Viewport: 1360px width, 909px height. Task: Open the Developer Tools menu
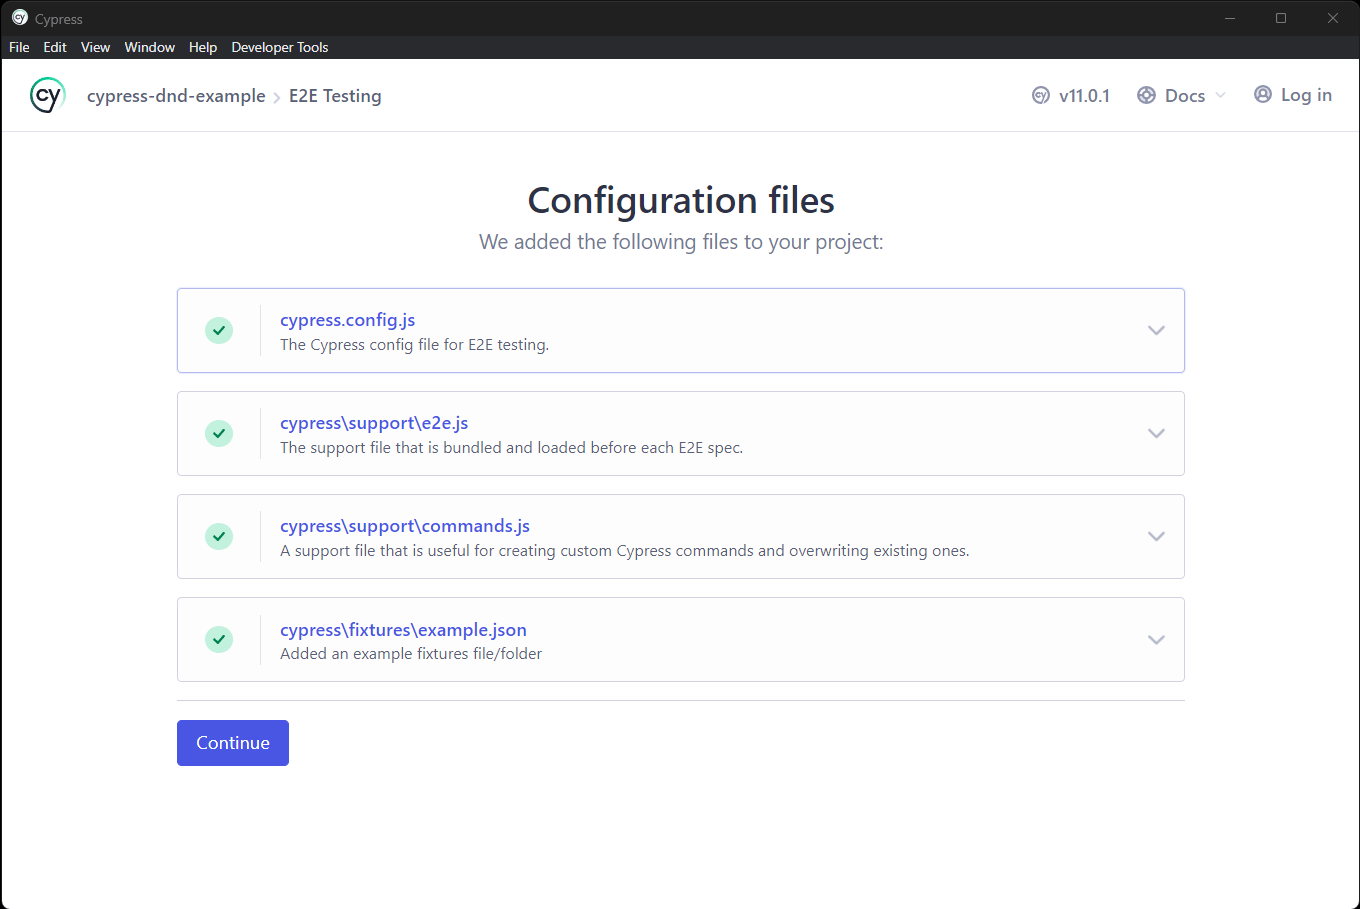click(x=279, y=47)
